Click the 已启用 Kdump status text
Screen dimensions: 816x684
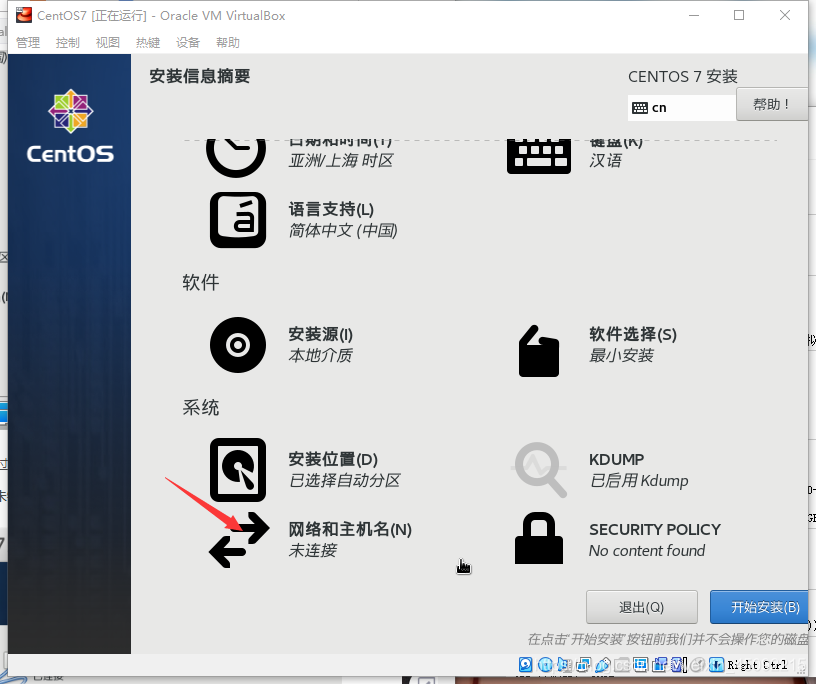(639, 480)
